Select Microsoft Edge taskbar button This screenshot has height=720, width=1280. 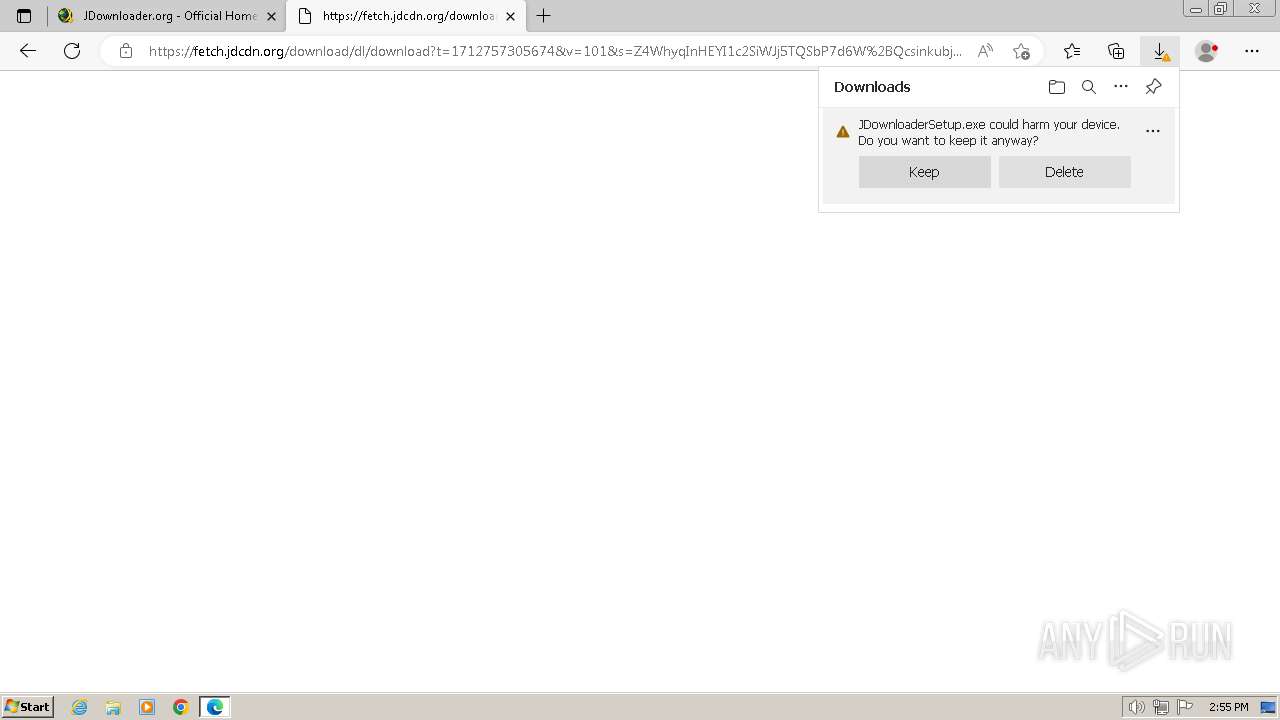click(215, 707)
